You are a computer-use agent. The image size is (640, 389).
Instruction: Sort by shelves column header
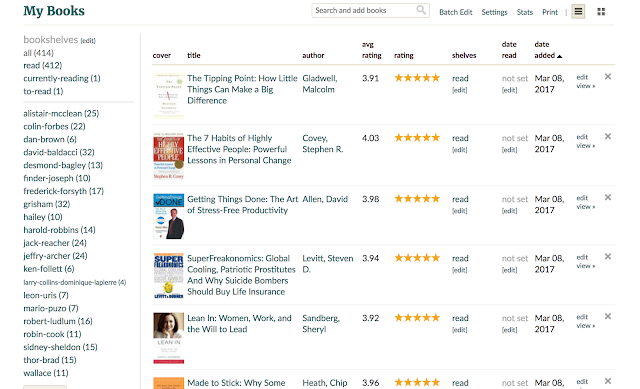coord(464,55)
